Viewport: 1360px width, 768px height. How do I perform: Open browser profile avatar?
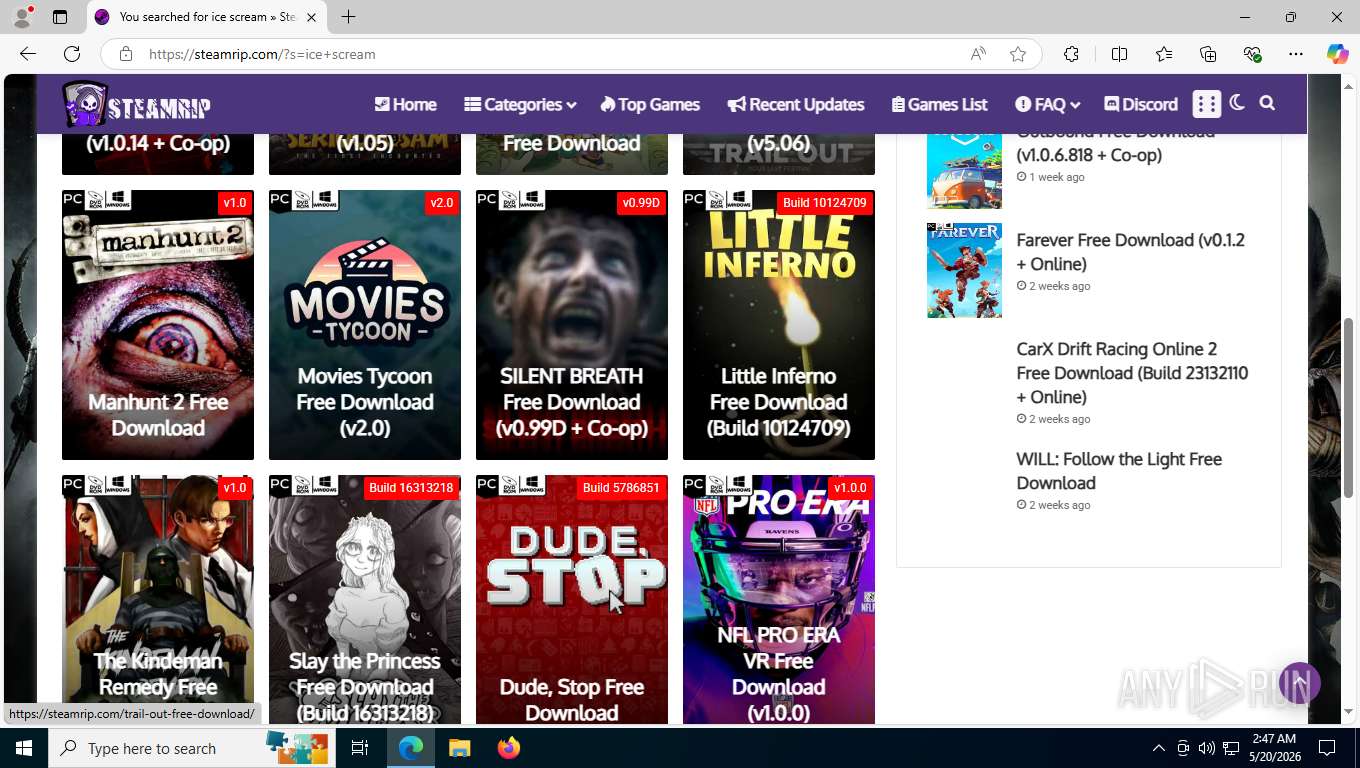[x=22, y=17]
